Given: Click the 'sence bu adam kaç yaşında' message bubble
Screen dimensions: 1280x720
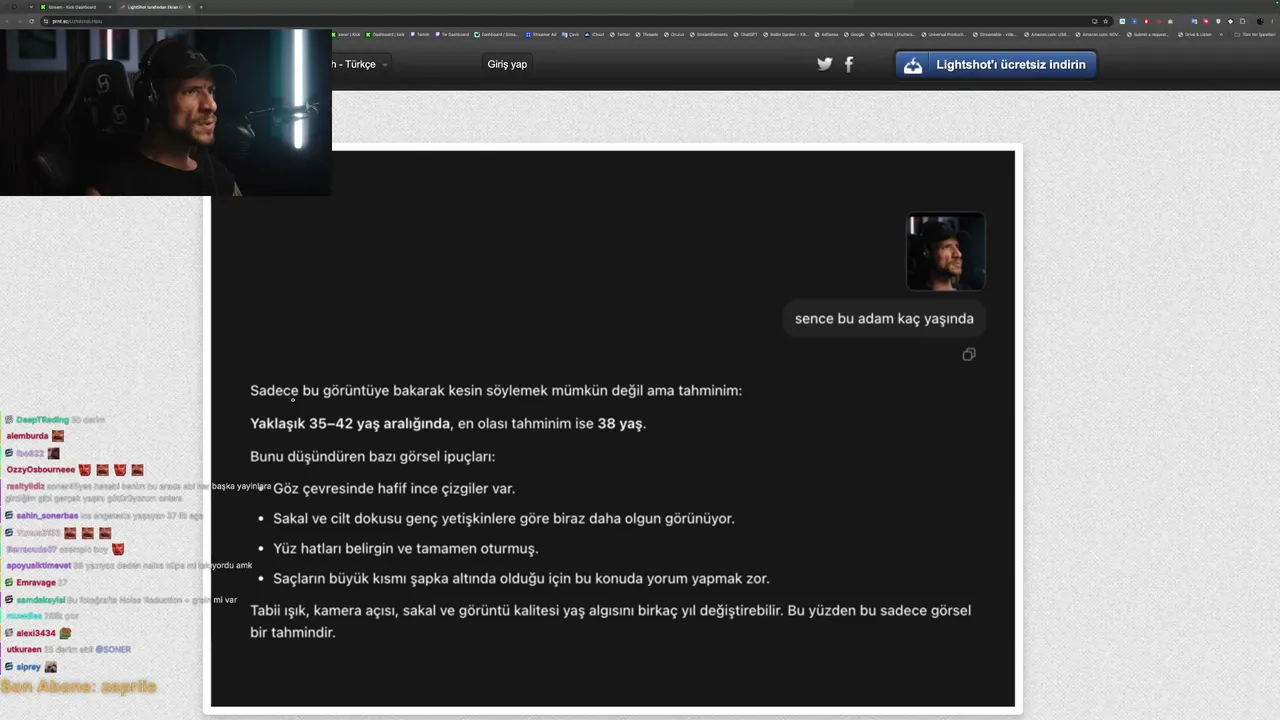Looking at the screenshot, I should click(884, 319).
